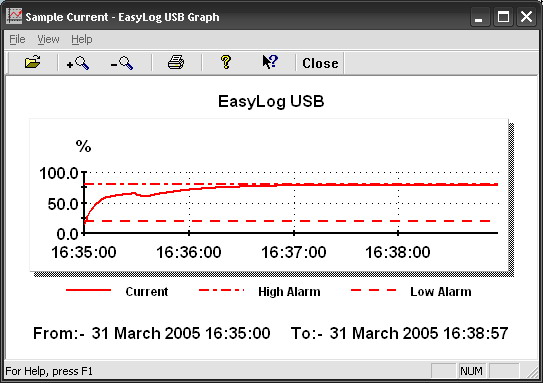Click the 16:37:00 time axis label

point(294,252)
